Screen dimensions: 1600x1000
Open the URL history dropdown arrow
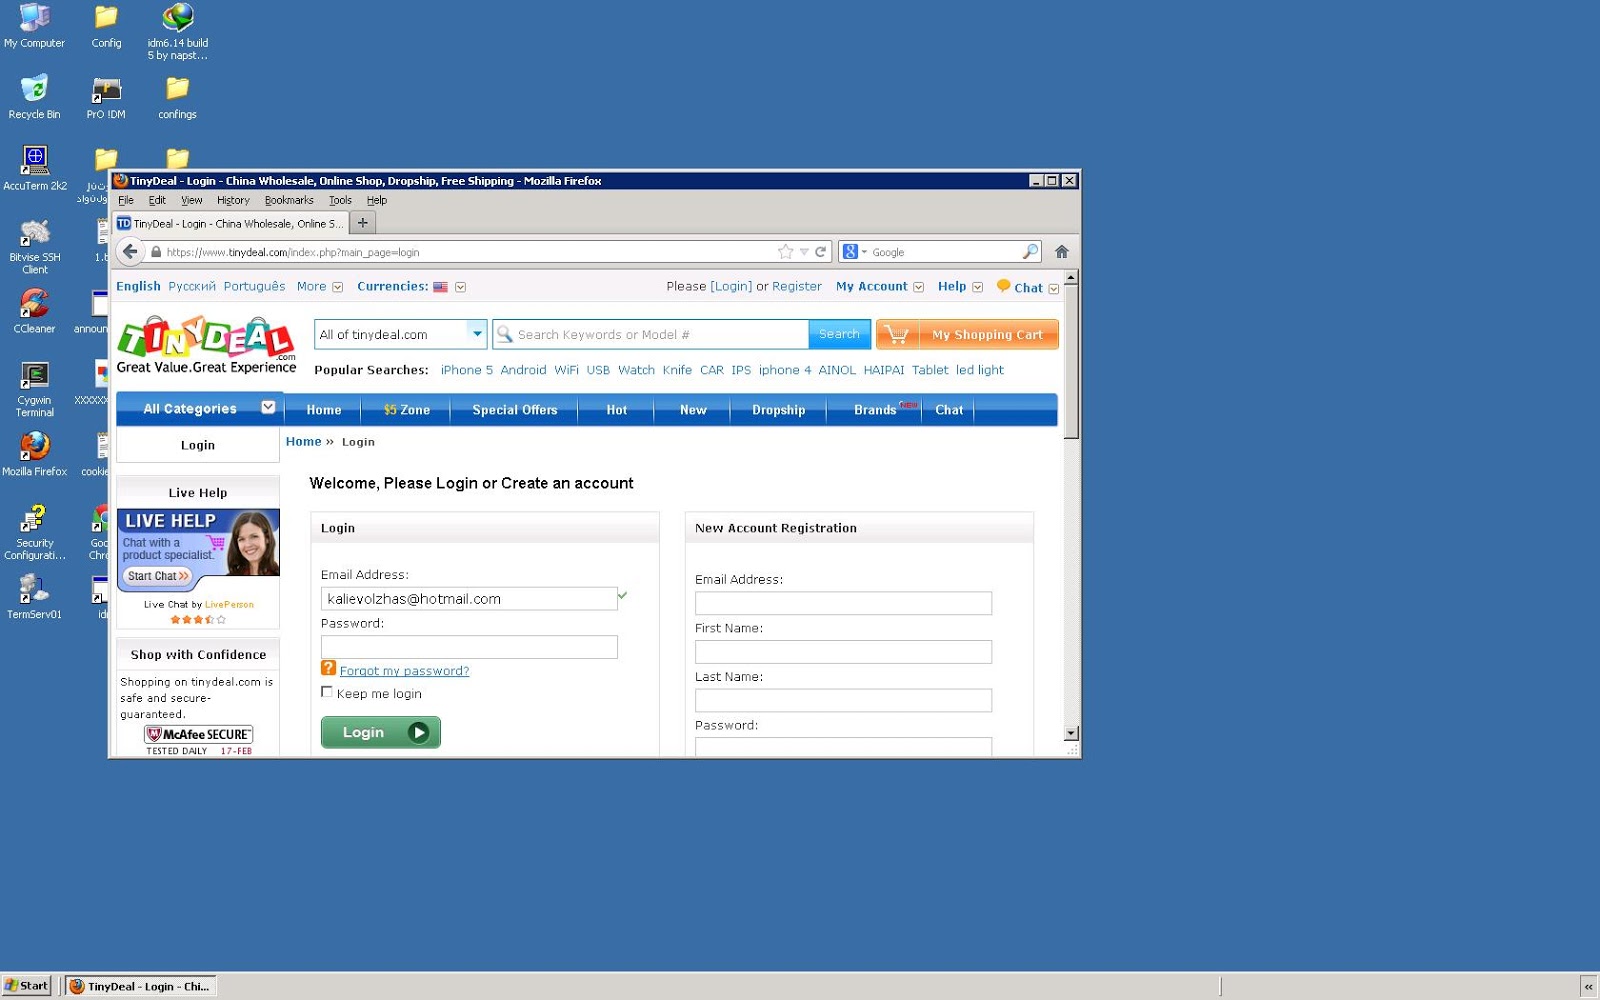point(804,252)
